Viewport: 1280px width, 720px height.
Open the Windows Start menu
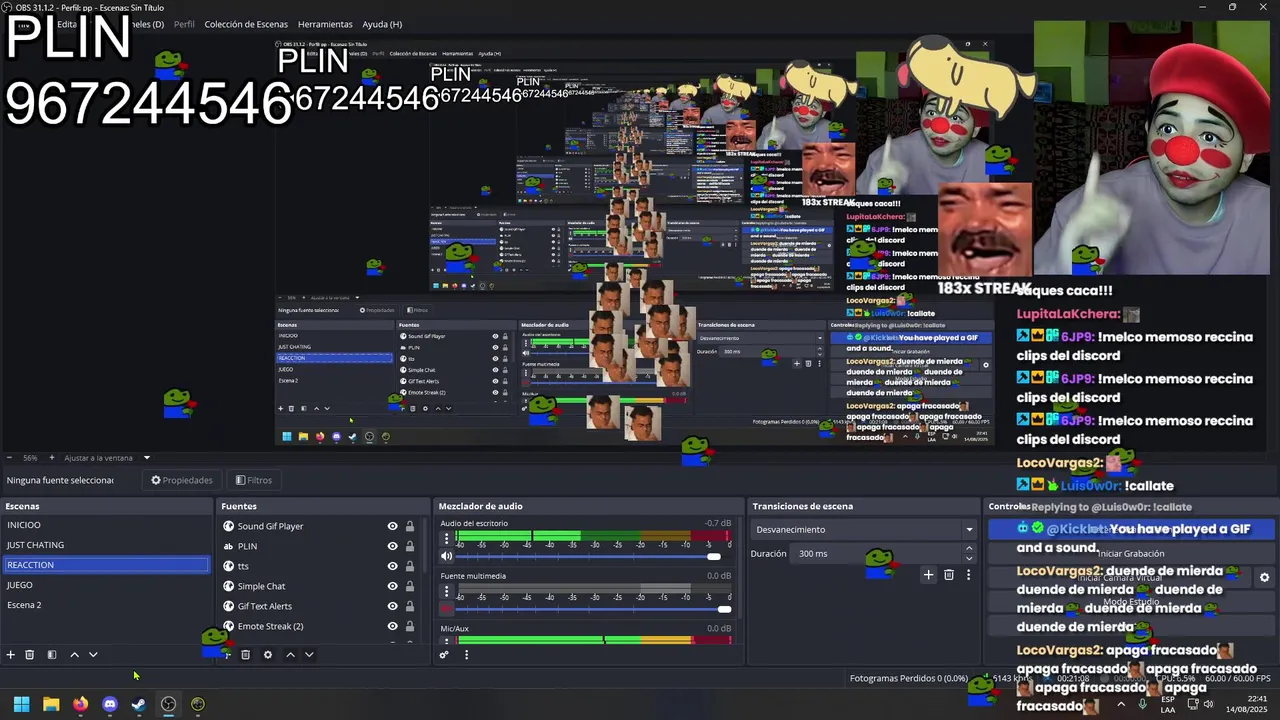(21, 704)
